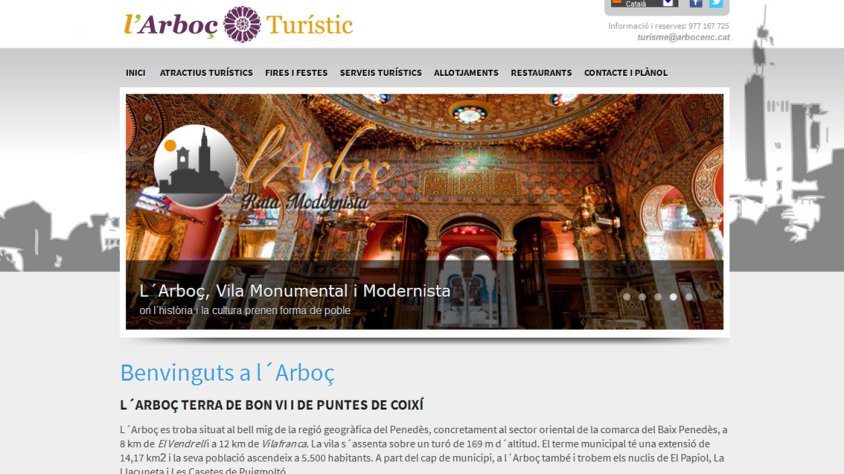This screenshot has height=474, width=844.
Task: Click the 'Benvinguts a l´Arboç' heading
Action: 227,372
